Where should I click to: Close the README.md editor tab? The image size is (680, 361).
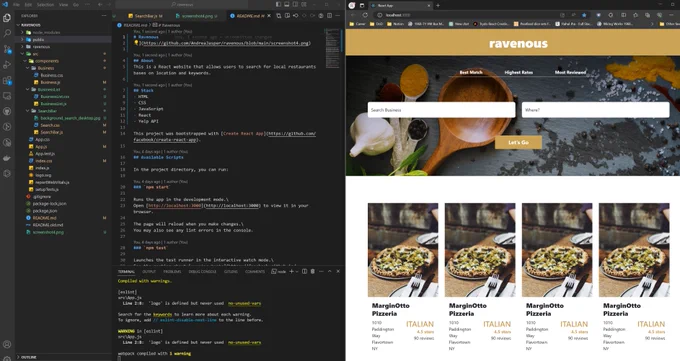pyautogui.click(x=269, y=16)
